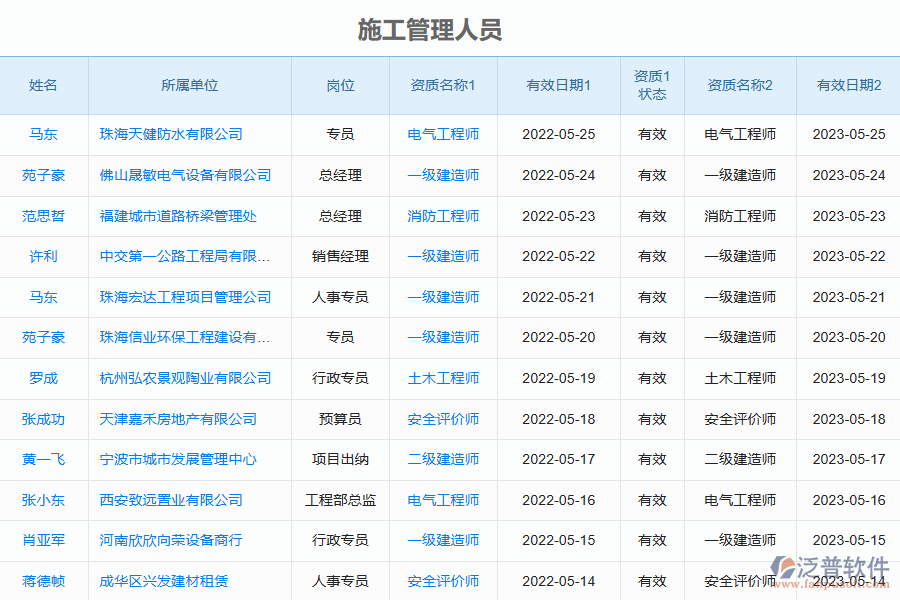900x600 pixels.
Task: Click the 姓名 column header
Action: pos(43,85)
